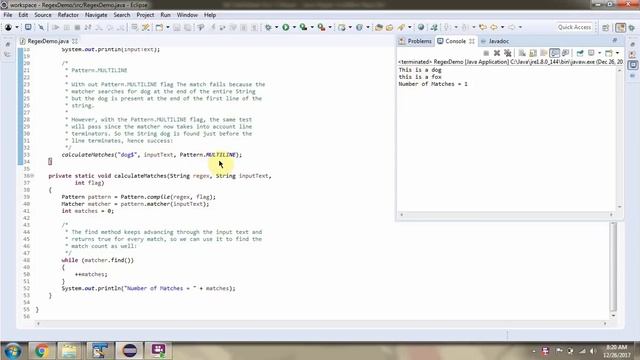
Task: Open the Help menu
Action: [210, 15]
